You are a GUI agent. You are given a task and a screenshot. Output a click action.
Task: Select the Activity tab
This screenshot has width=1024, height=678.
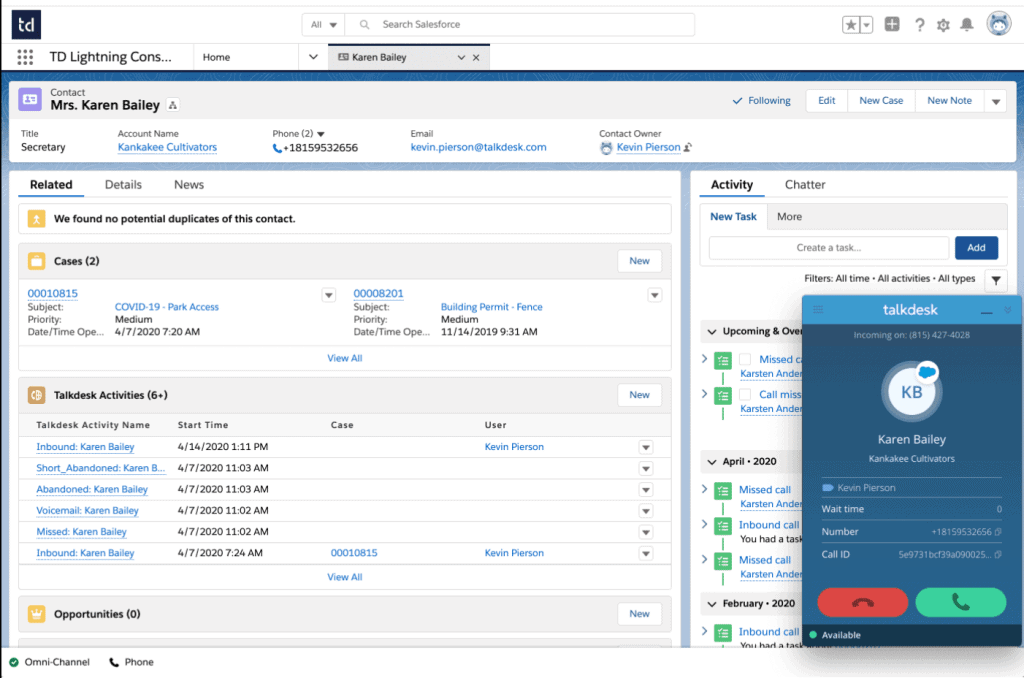pyautogui.click(x=731, y=185)
